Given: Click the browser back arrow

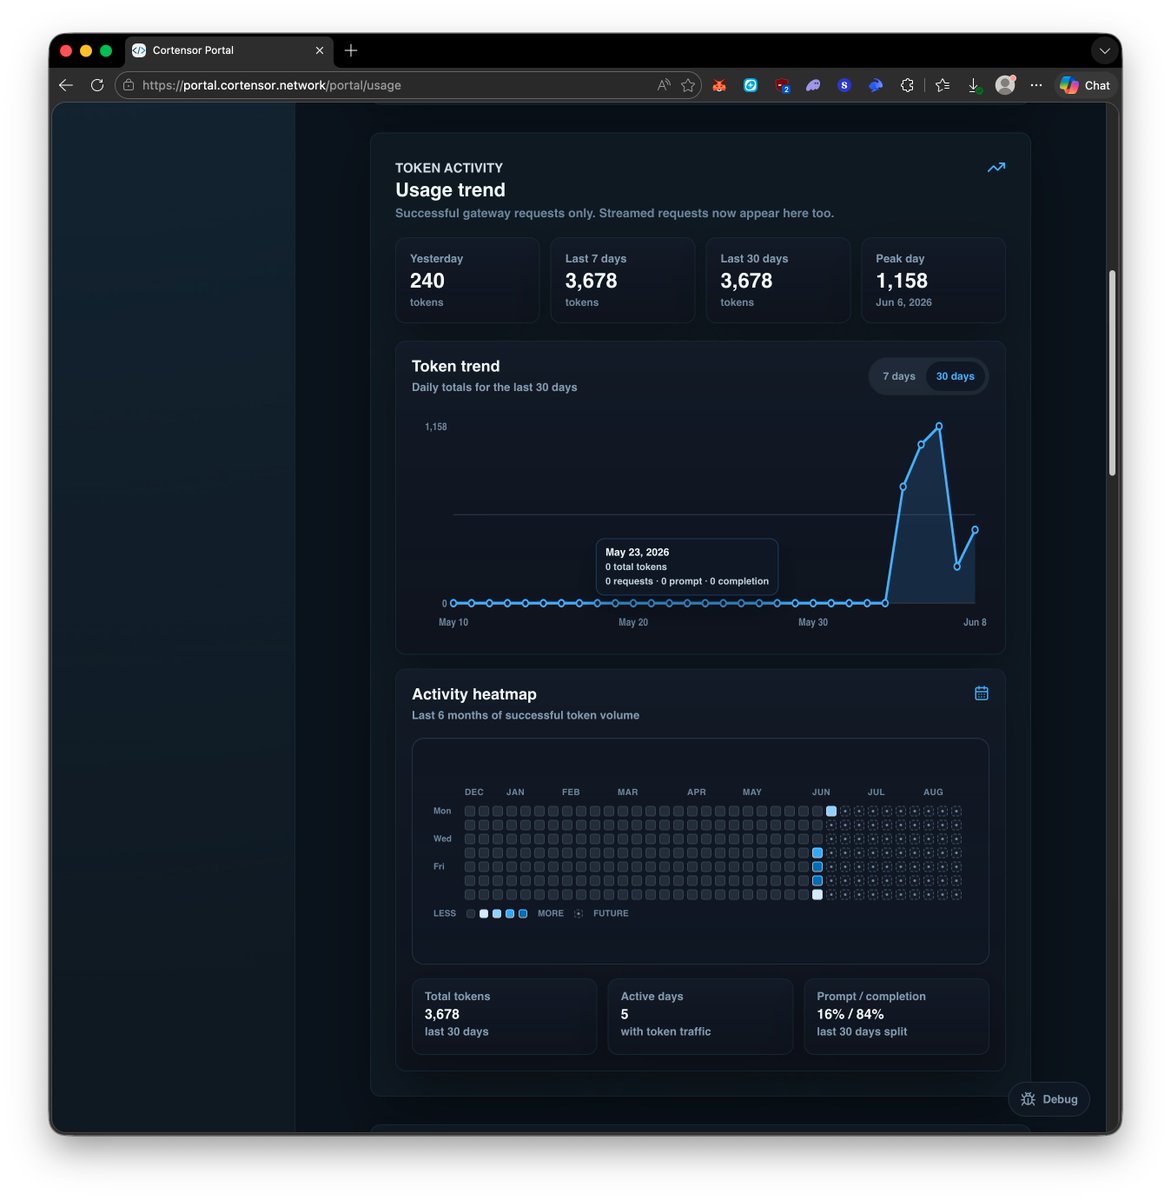Looking at the screenshot, I should 66,85.
